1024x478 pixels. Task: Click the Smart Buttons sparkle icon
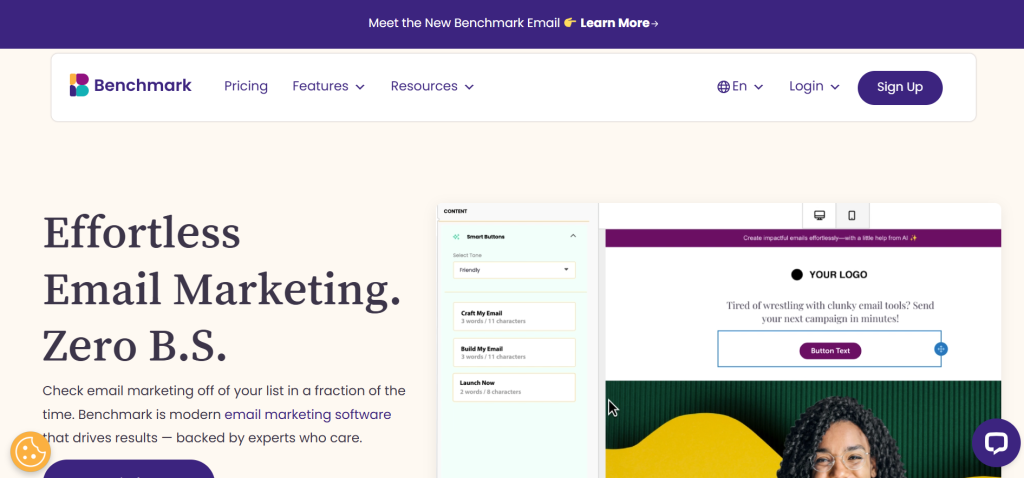click(456, 237)
